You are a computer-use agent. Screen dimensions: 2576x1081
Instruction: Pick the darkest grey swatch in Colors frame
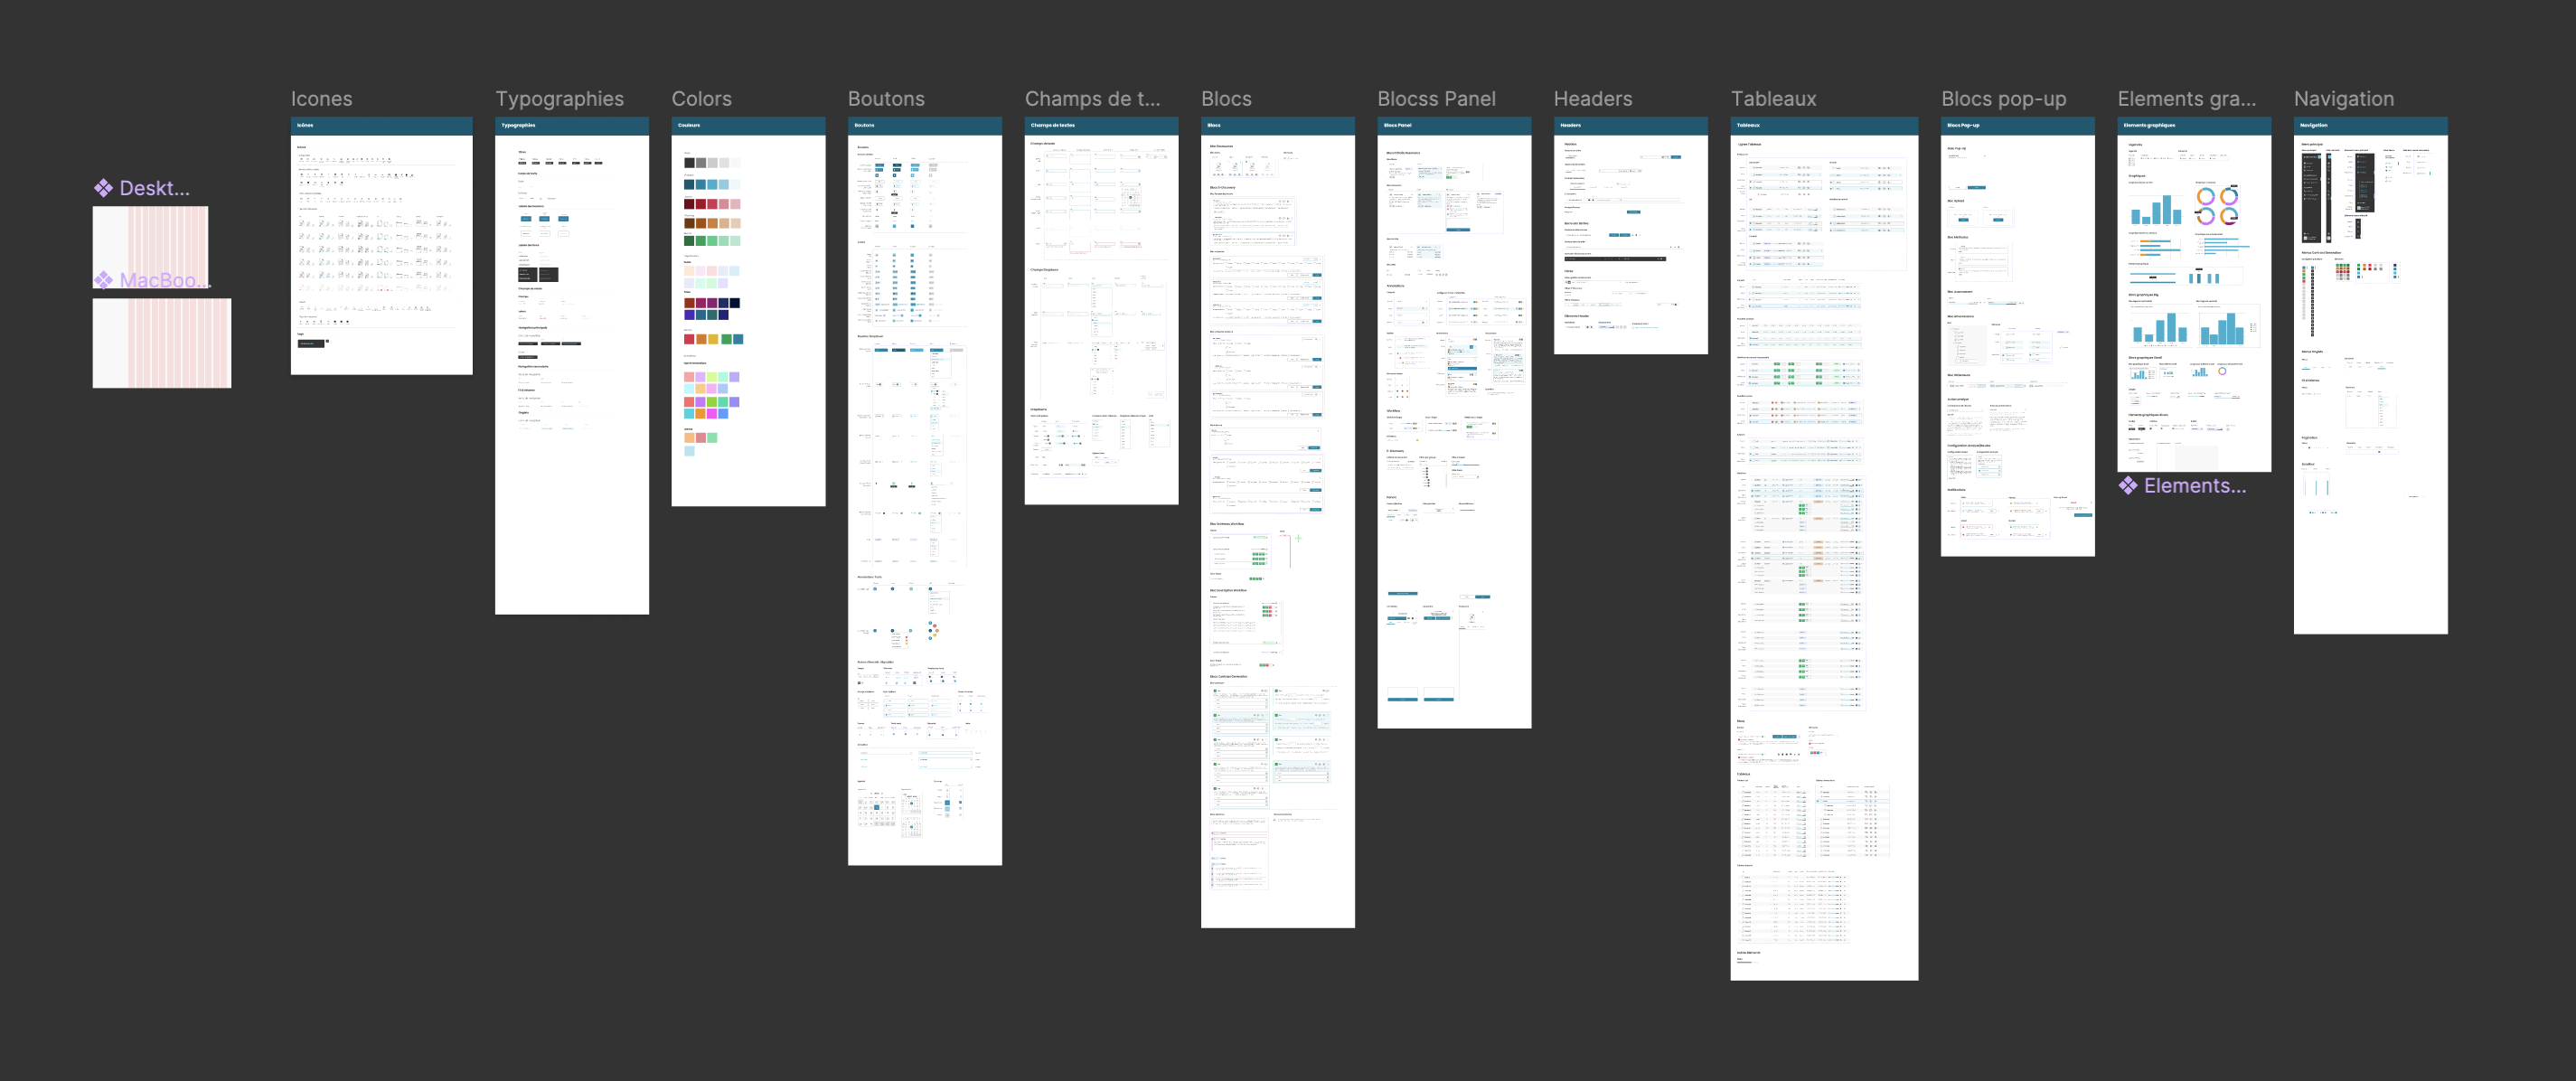689,163
